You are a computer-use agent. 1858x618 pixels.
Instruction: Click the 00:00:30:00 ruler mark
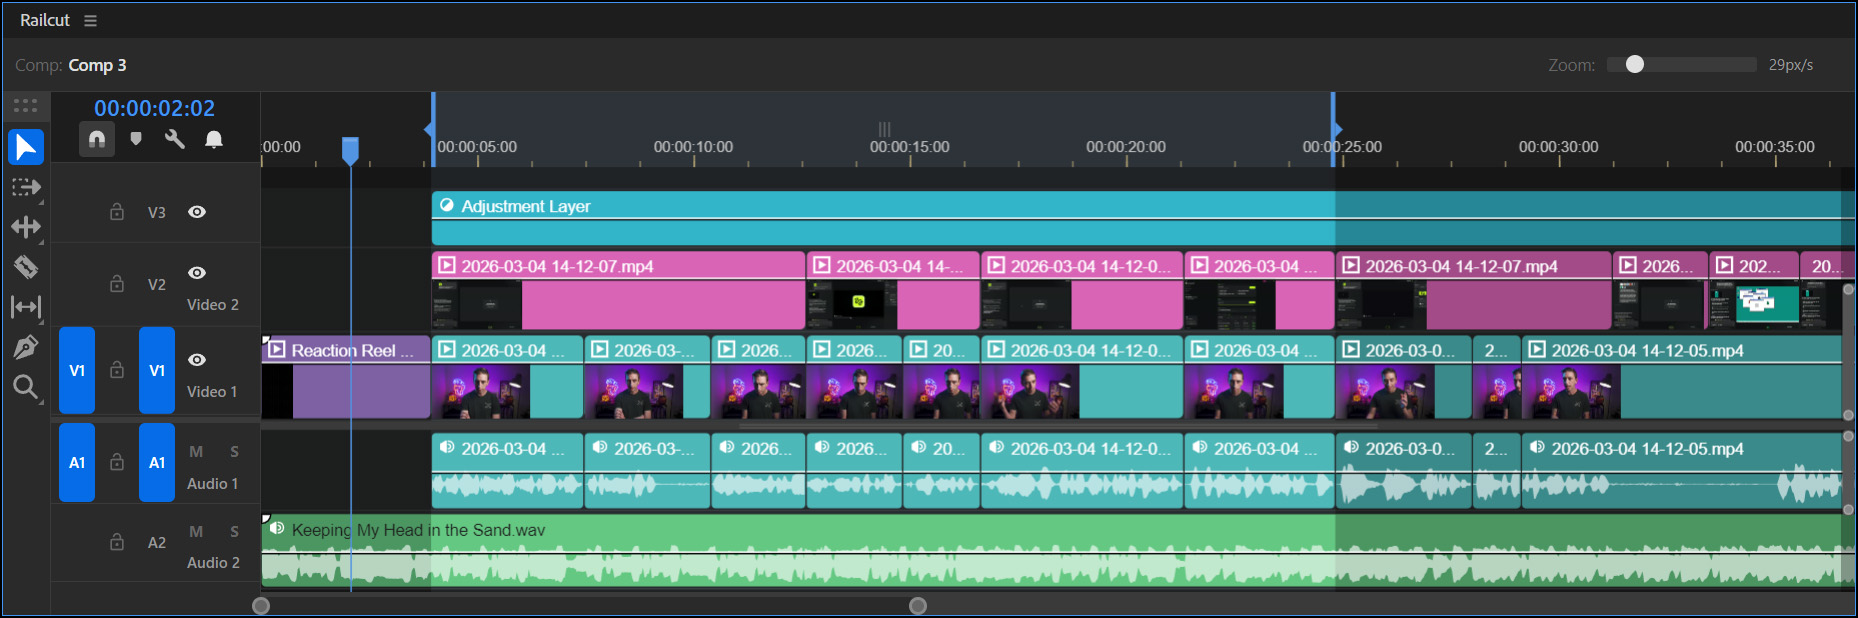(1558, 147)
